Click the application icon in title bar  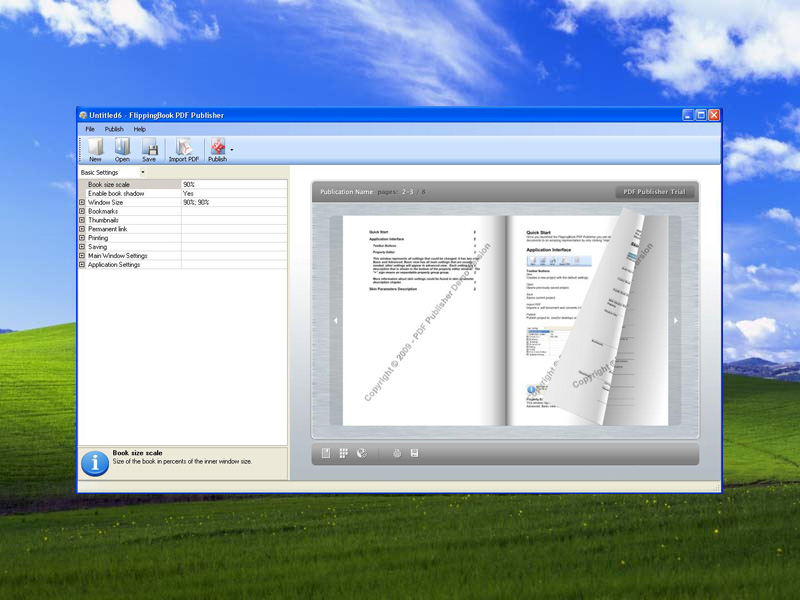point(83,115)
